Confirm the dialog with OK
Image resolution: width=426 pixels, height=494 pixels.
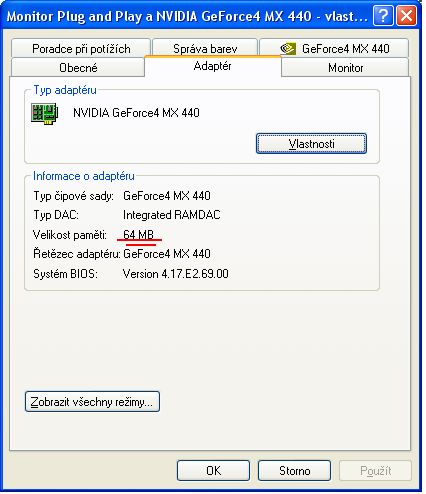click(213, 471)
